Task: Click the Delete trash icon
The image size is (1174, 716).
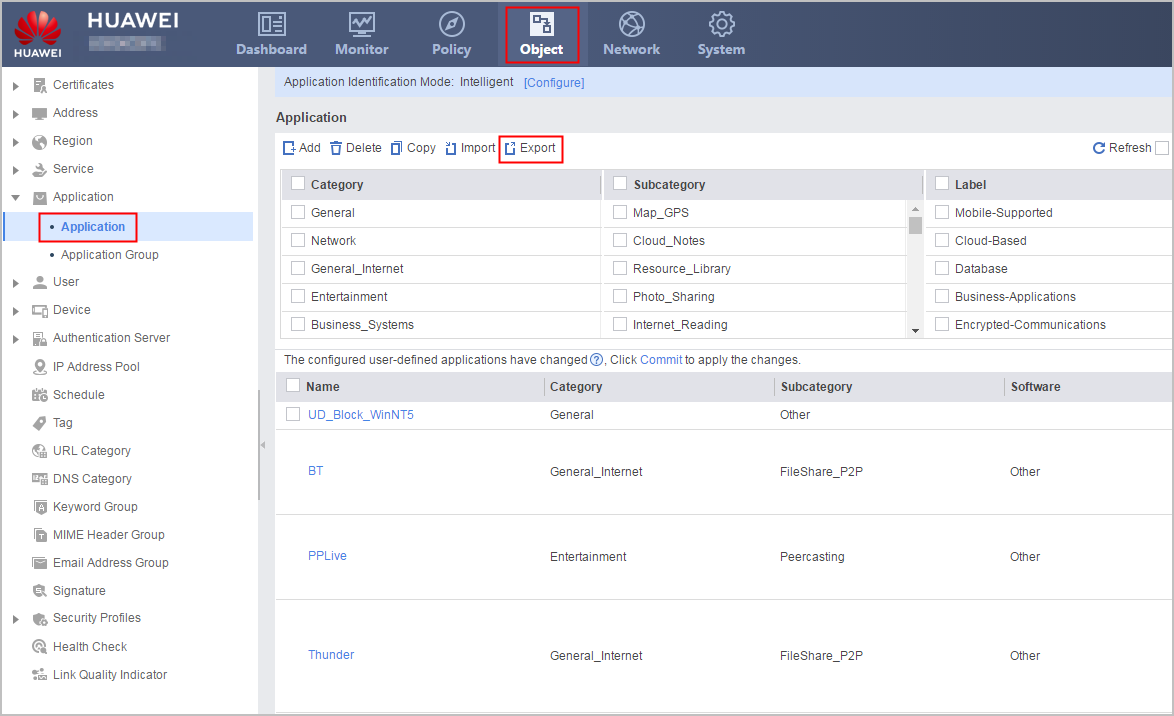Action: (336, 148)
